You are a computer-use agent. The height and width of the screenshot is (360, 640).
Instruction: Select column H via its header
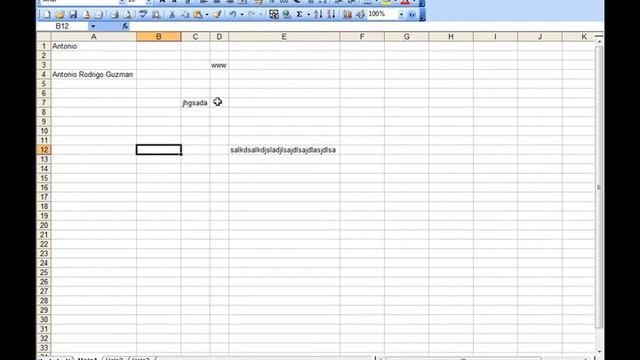click(x=451, y=37)
